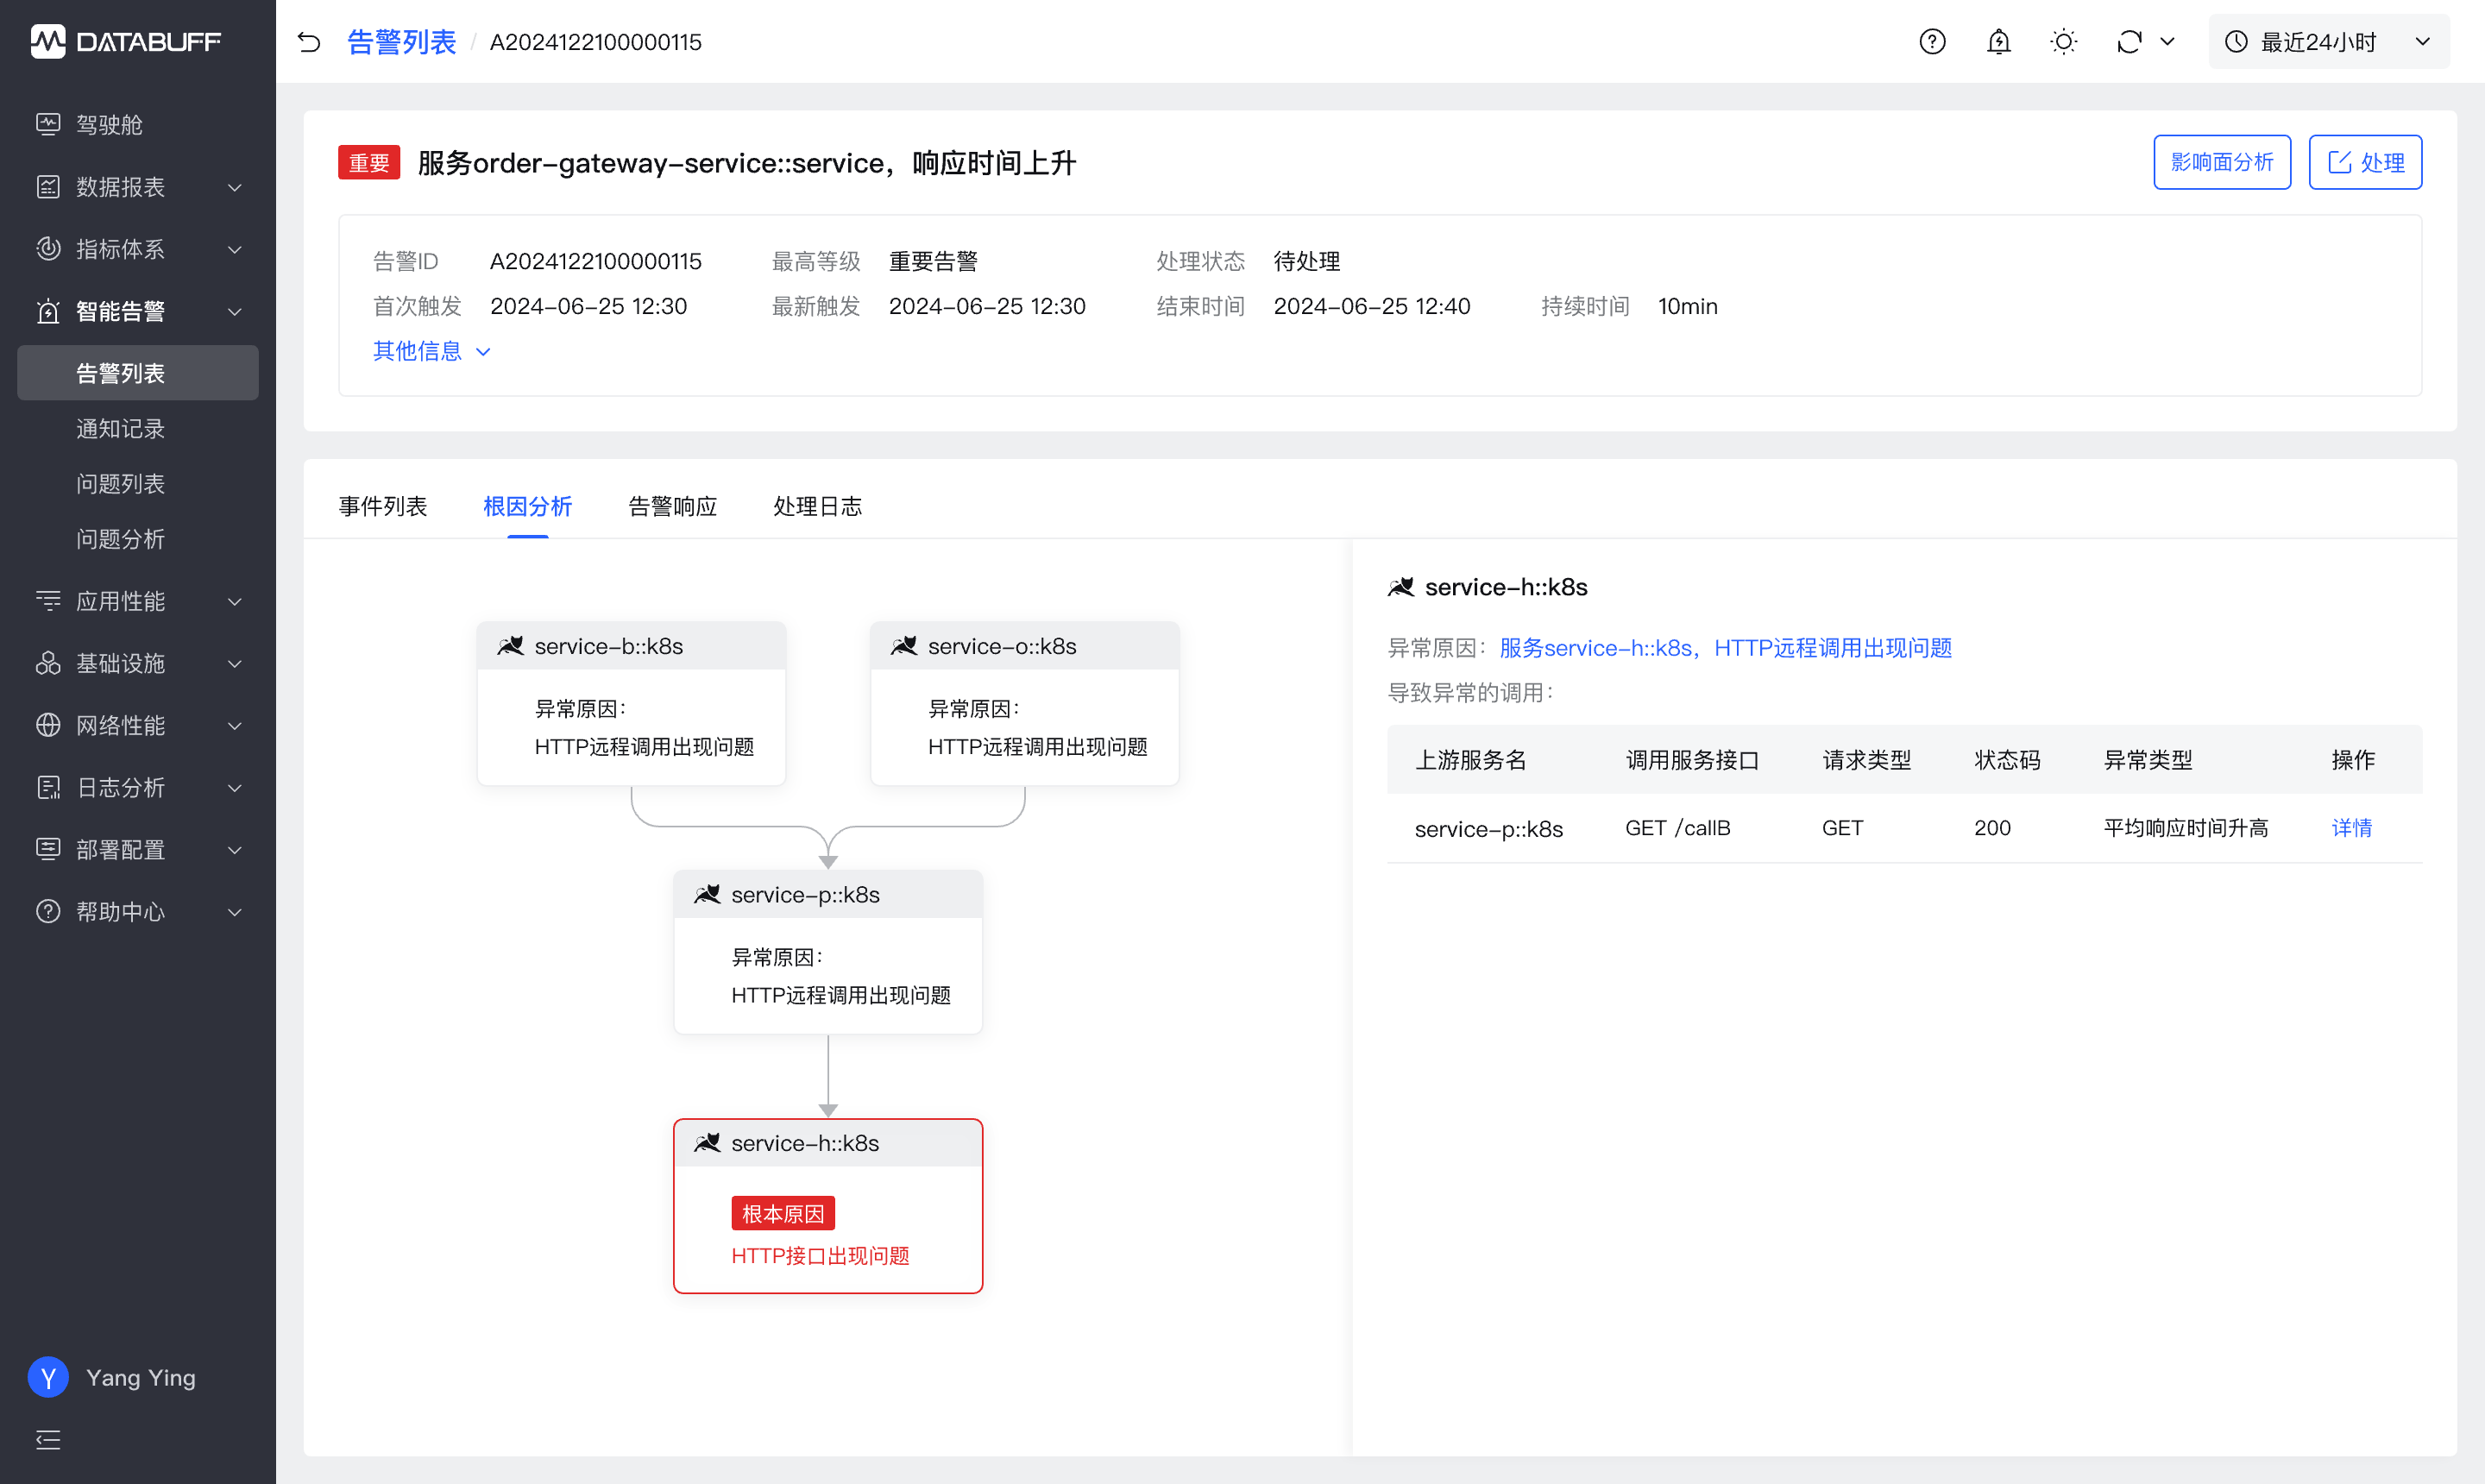
Task: Click the 驾驶舱 dashboard icon
Action: [x=48, y=124]
